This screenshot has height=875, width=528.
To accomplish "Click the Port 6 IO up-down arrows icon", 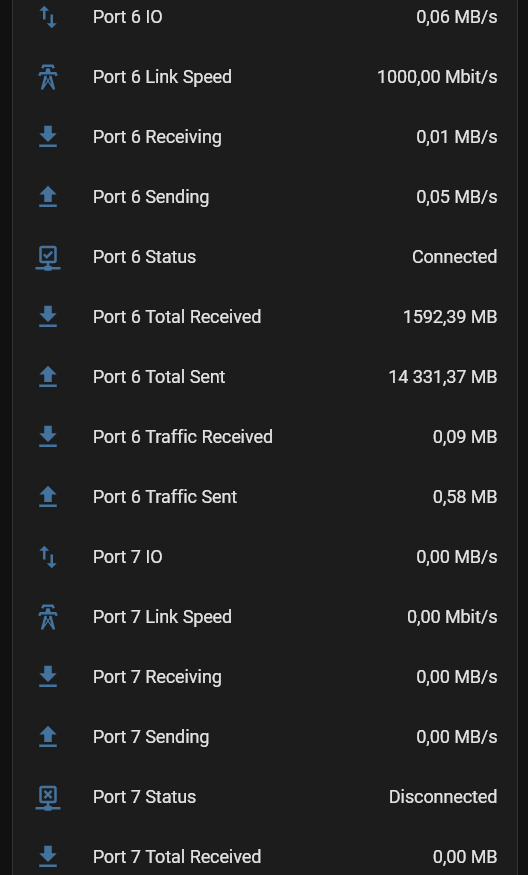I will [48, 17].
